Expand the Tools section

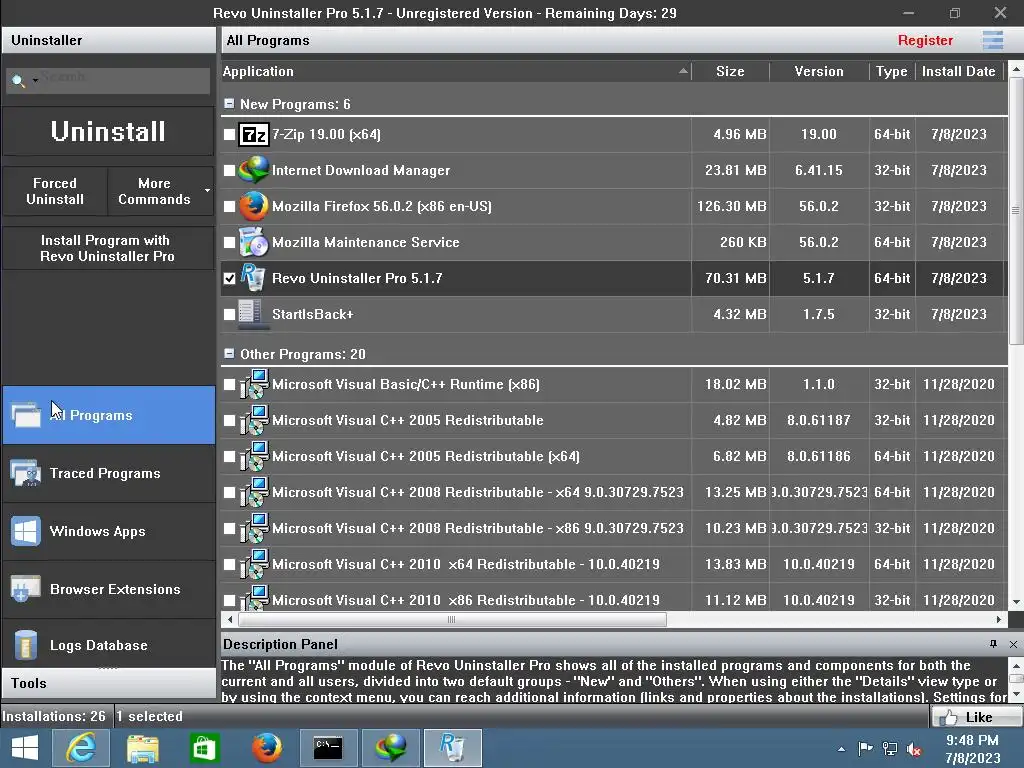(108, 683)
